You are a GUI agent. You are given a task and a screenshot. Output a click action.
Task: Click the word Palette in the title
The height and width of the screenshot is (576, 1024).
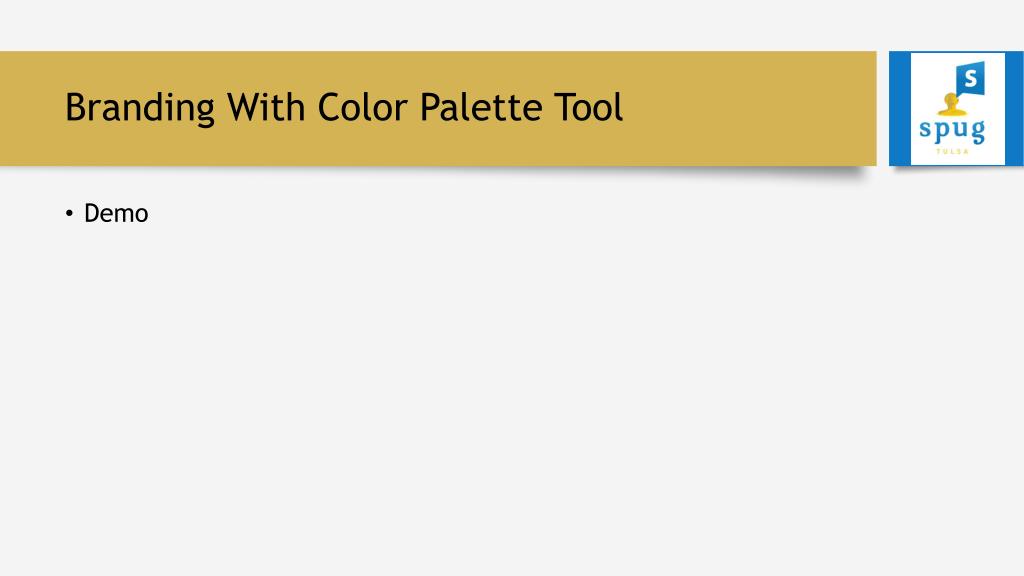click(x=480, y=106)
